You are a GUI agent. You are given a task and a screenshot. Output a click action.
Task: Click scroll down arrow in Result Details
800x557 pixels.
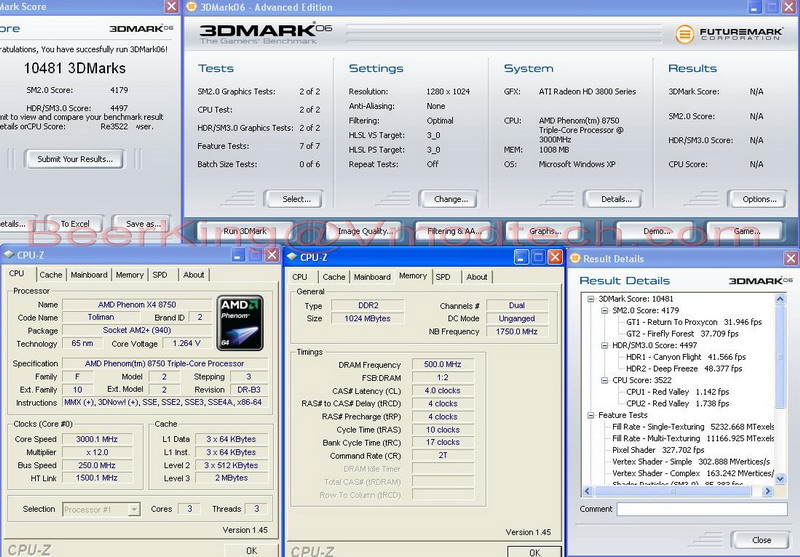click(x=780, y=479)
